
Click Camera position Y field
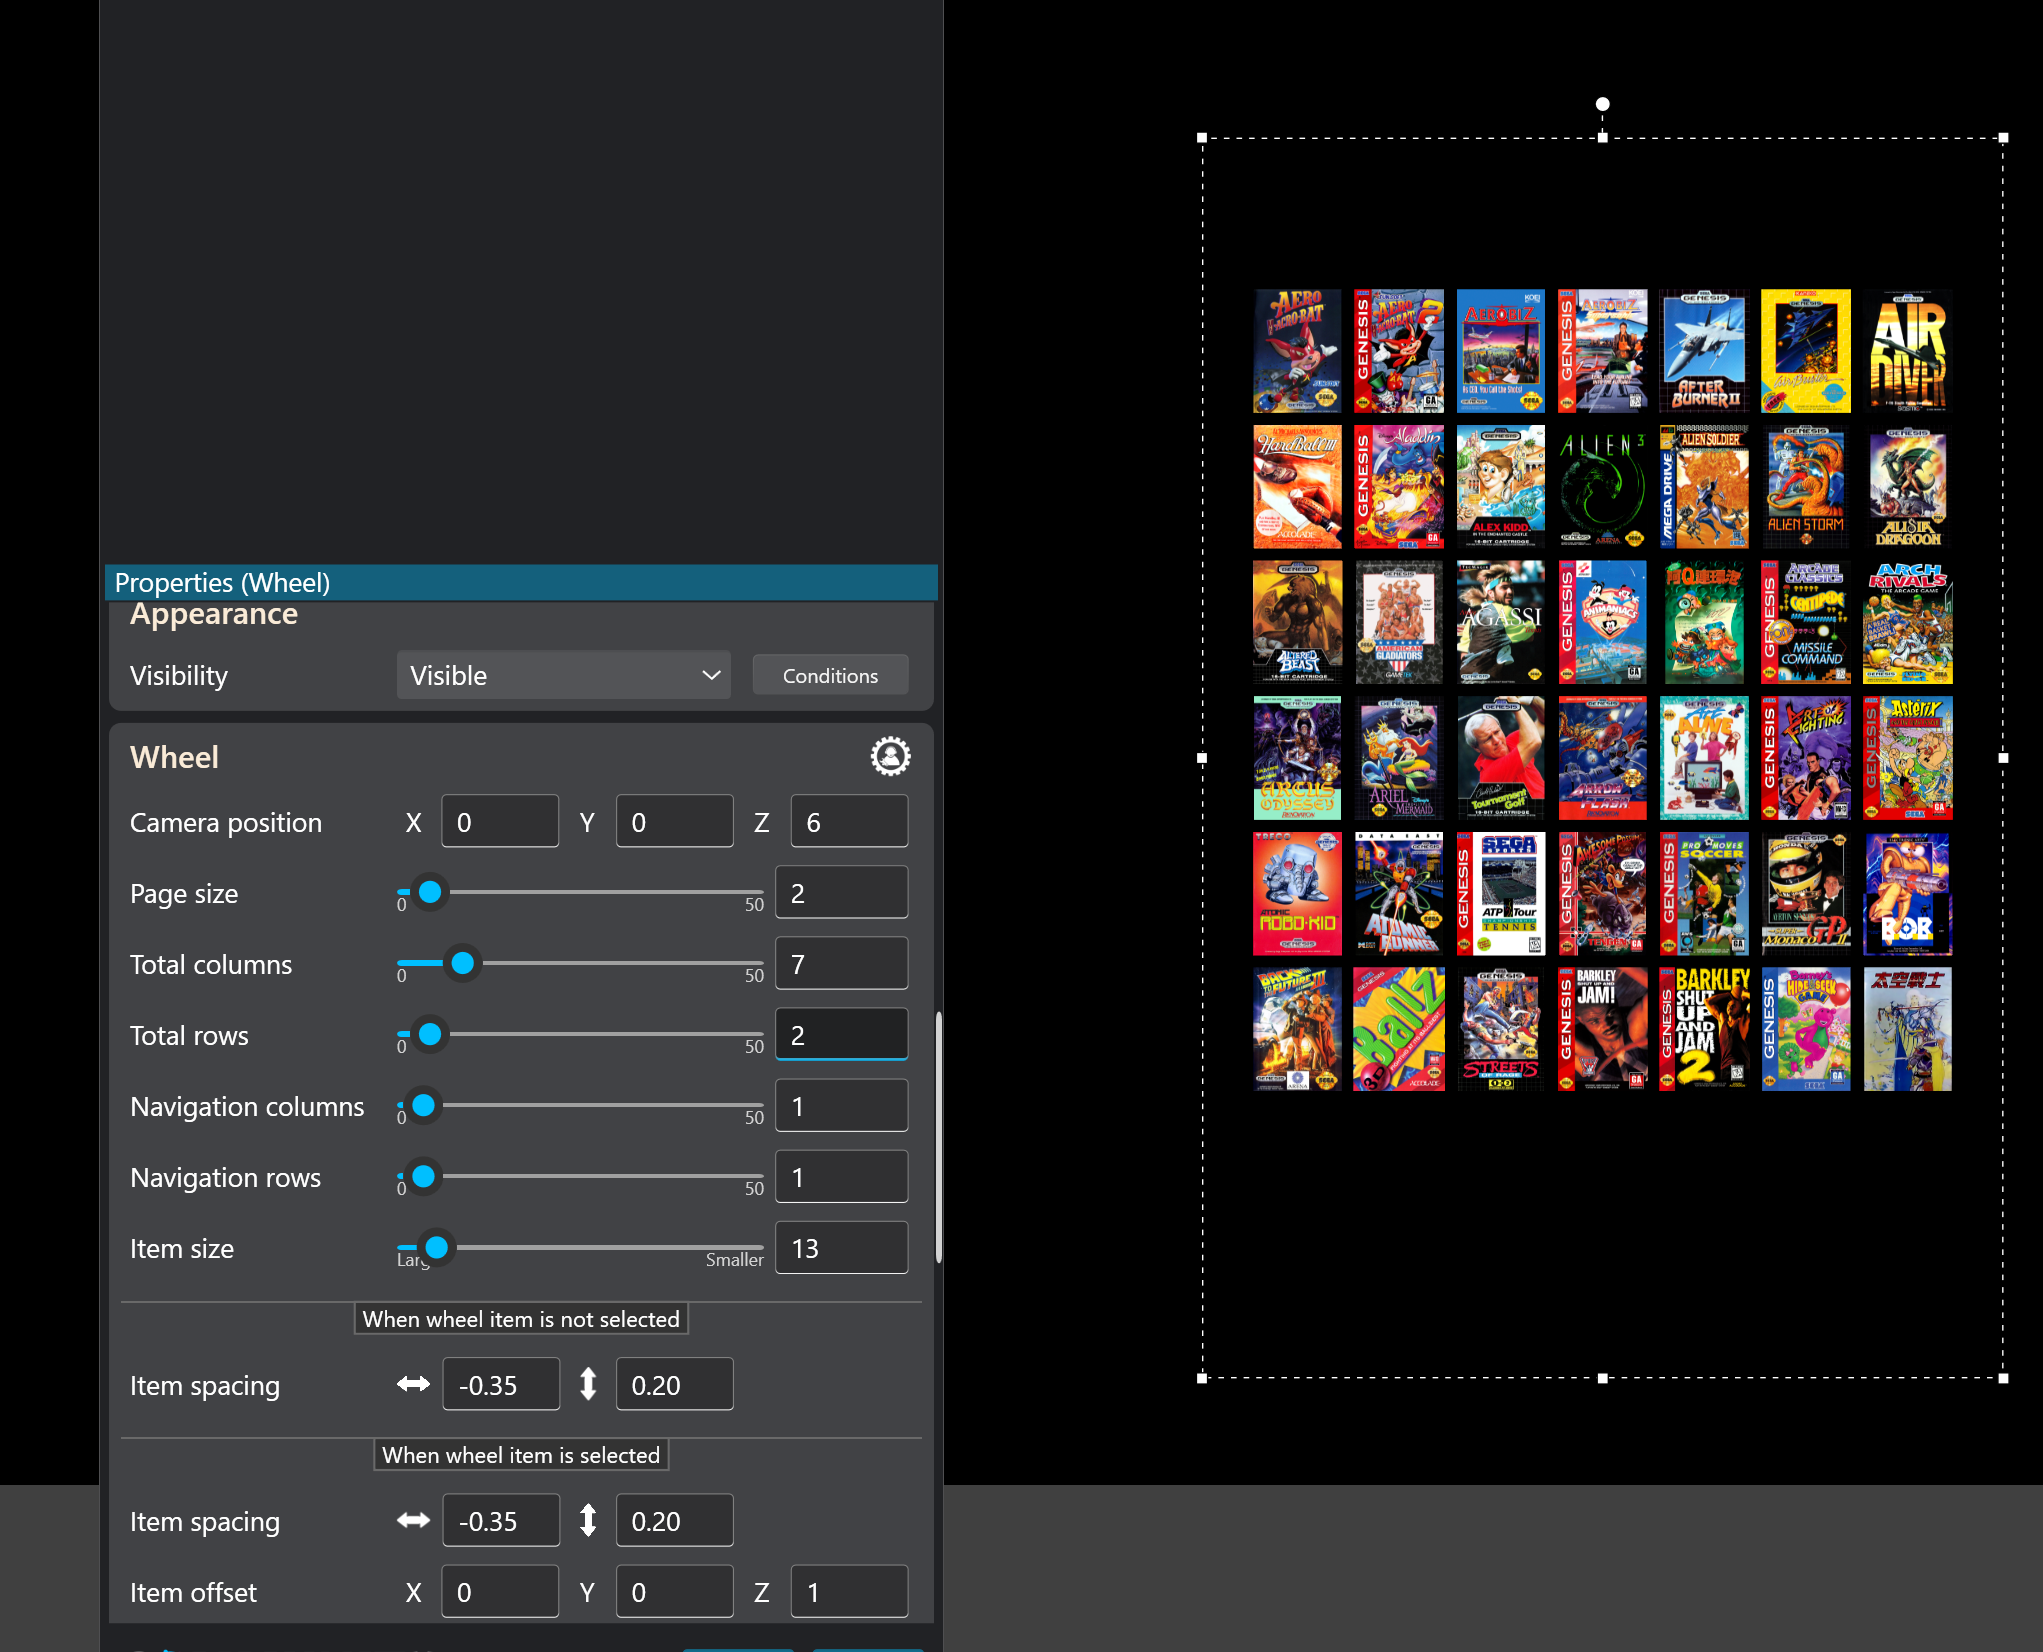coord(675,822)
